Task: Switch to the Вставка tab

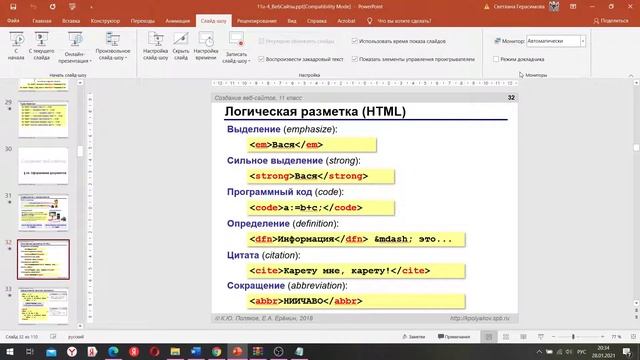Action: click(71, 21)
